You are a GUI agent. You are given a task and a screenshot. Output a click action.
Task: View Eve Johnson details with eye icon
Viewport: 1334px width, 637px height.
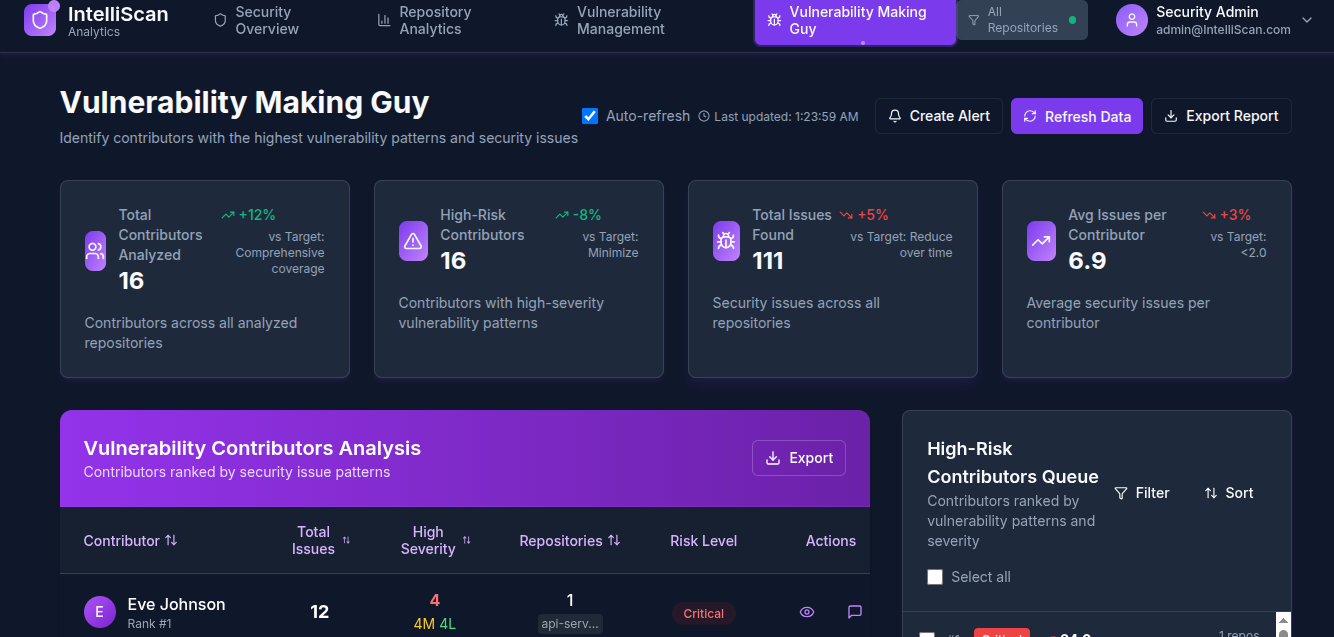pyautogui.click(x=807, y=612)
